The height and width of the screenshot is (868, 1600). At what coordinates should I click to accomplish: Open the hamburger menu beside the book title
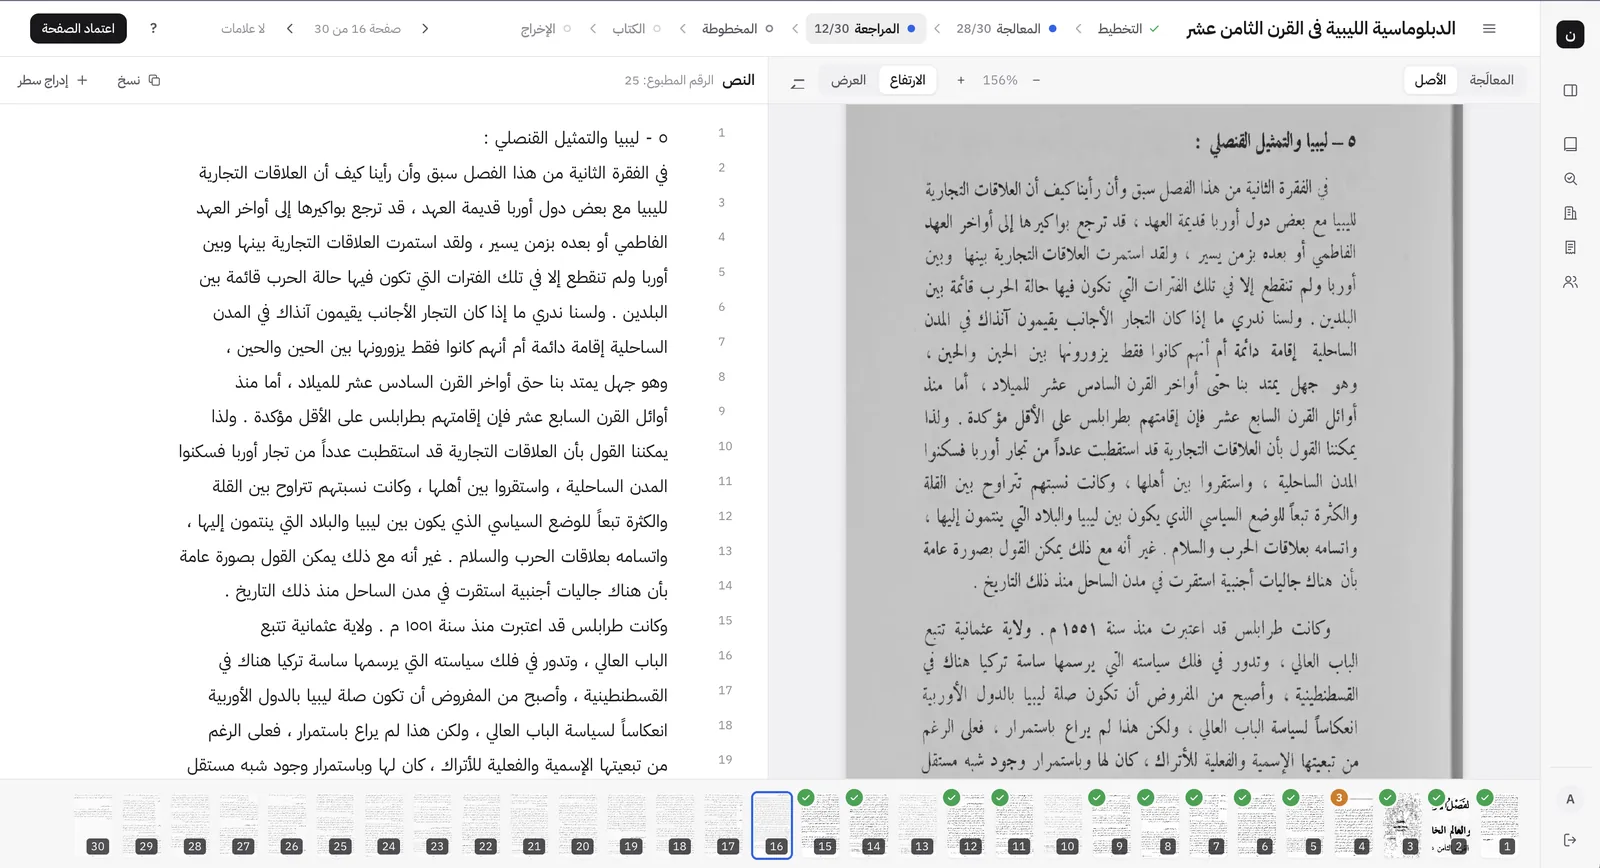point(1489,29)
